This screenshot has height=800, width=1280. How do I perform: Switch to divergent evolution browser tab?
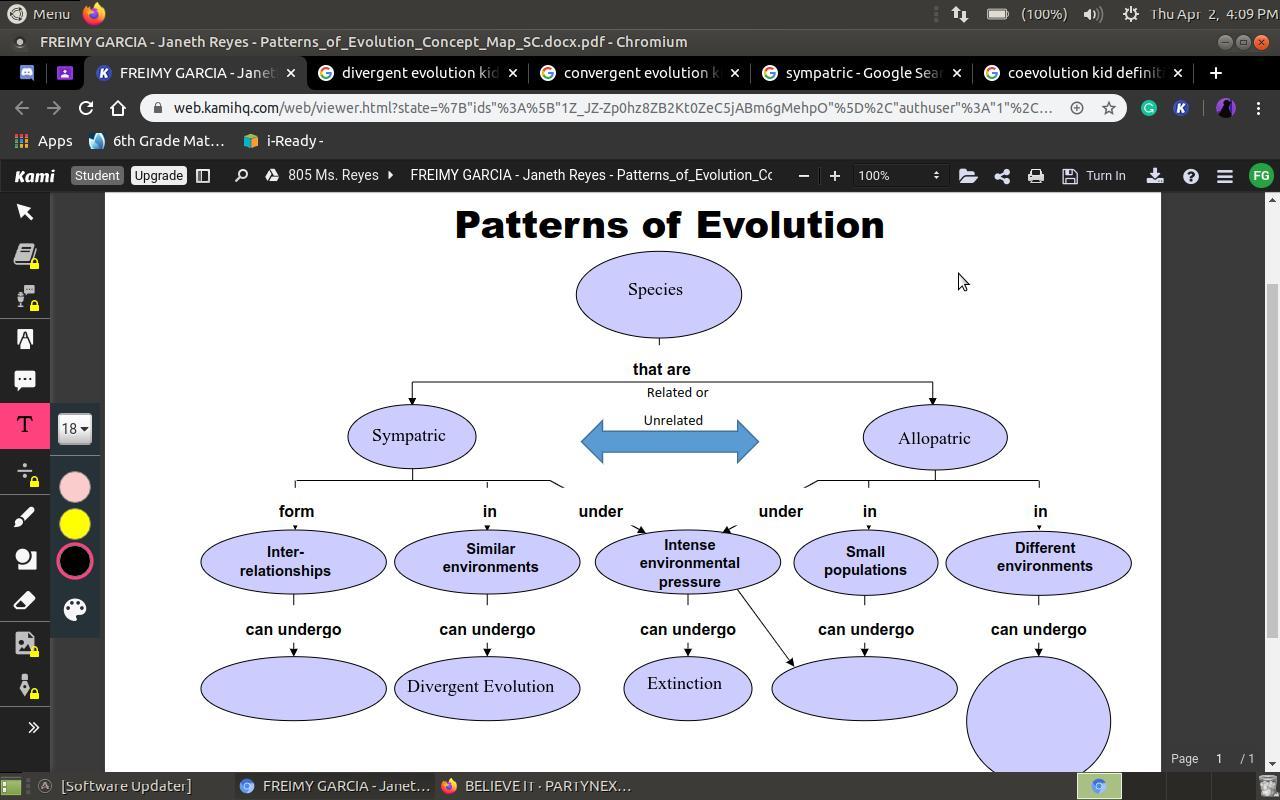point(418,73)
